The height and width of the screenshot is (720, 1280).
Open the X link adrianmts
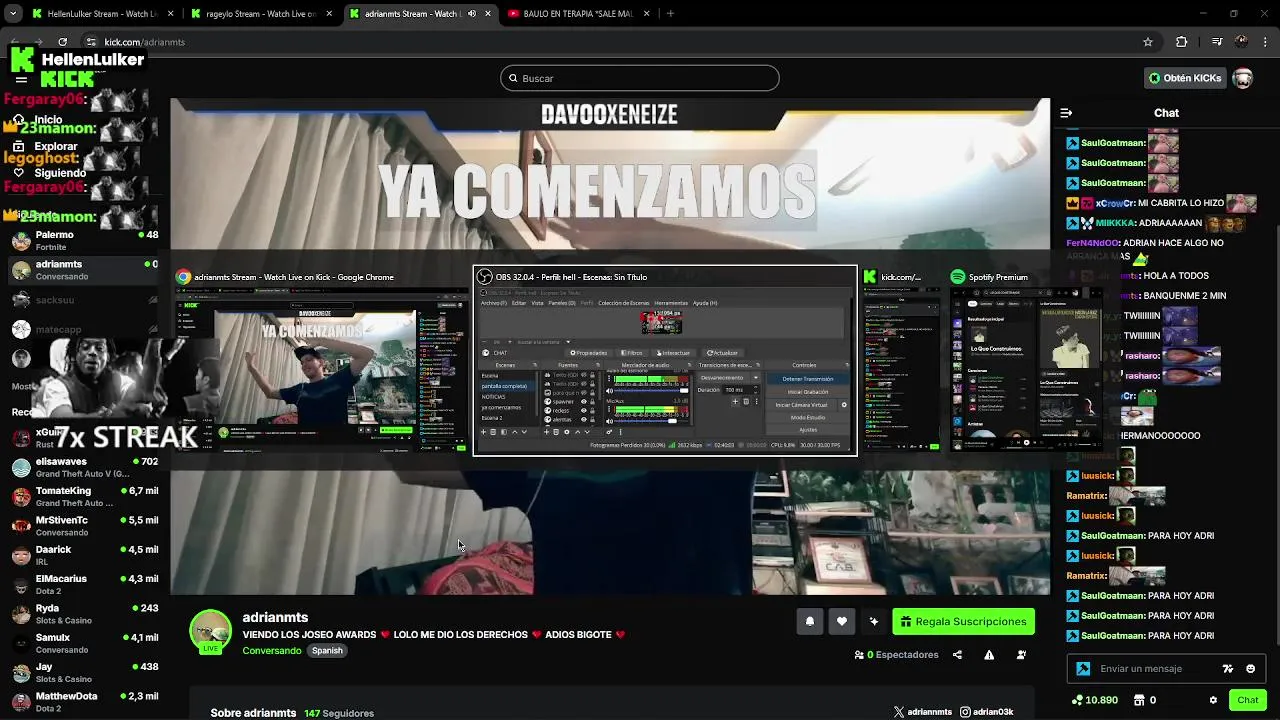point(922,712)
